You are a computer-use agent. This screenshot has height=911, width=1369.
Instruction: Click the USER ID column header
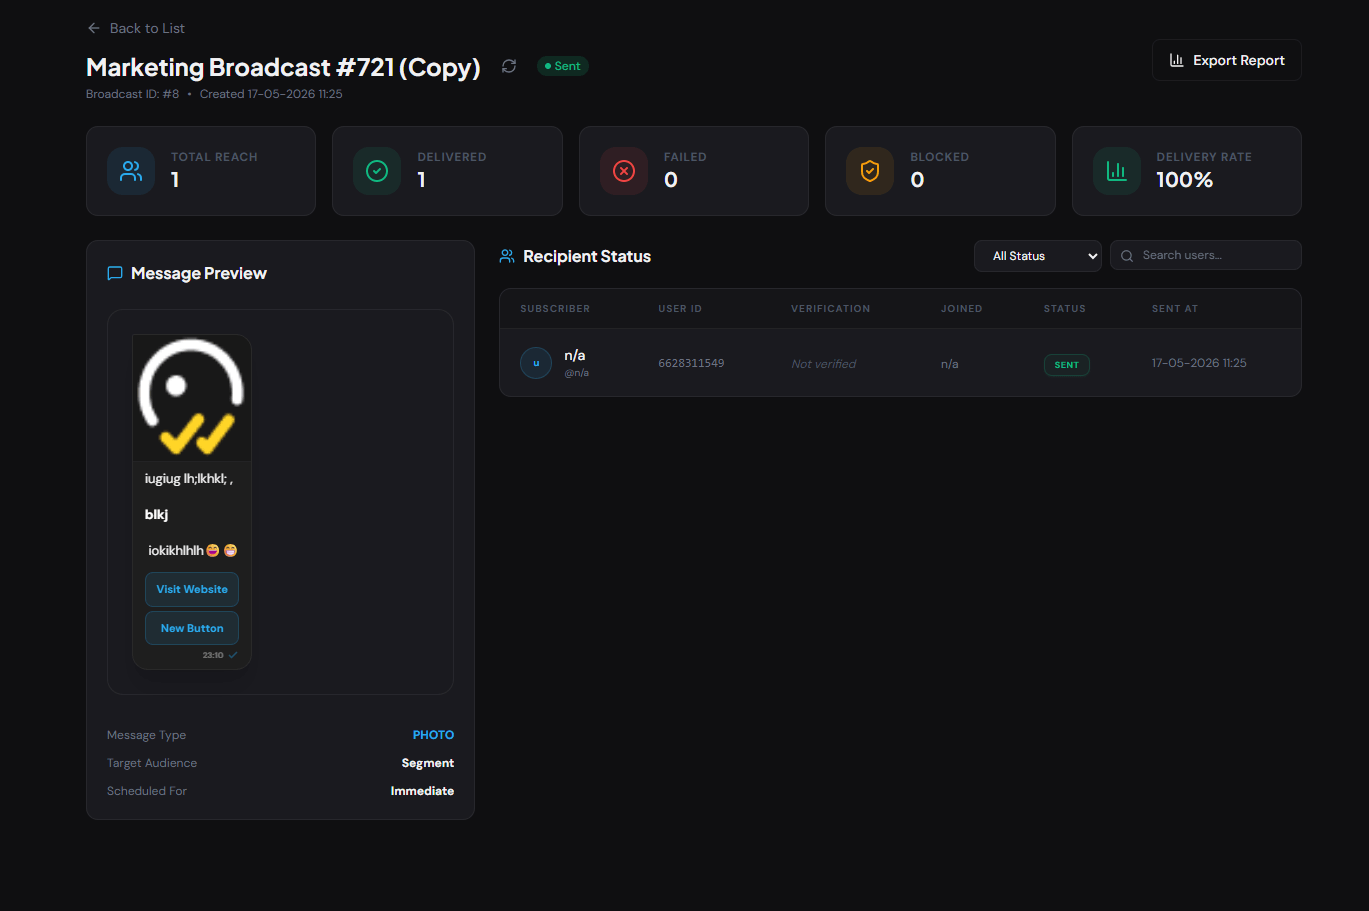pyautogui.click(x=680, y=309)
